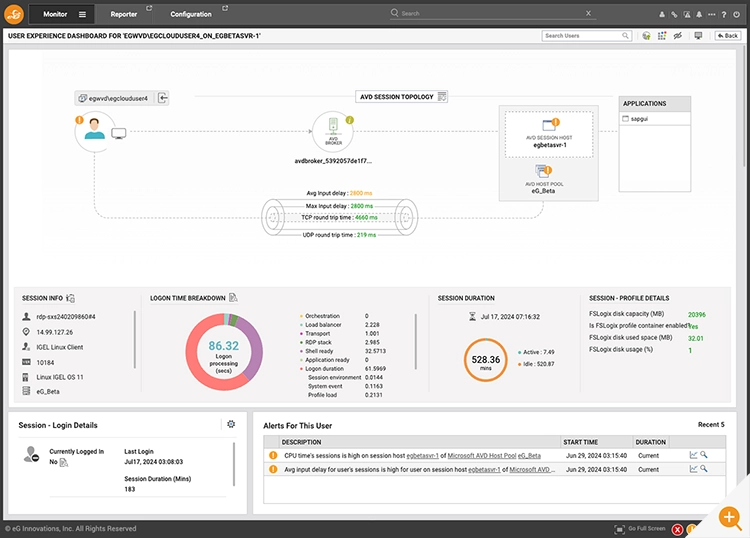Toggle the crossed-out eye visibility icon
The height and width of the screenshot is (538, 750).
tap(678, 36)
